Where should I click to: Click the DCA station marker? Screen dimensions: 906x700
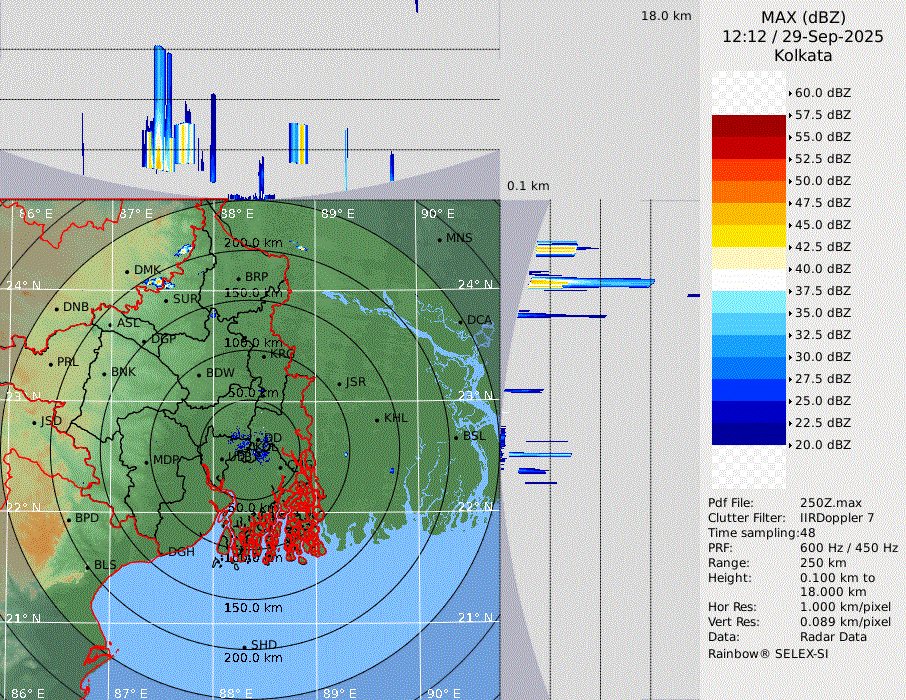[461, 321]
